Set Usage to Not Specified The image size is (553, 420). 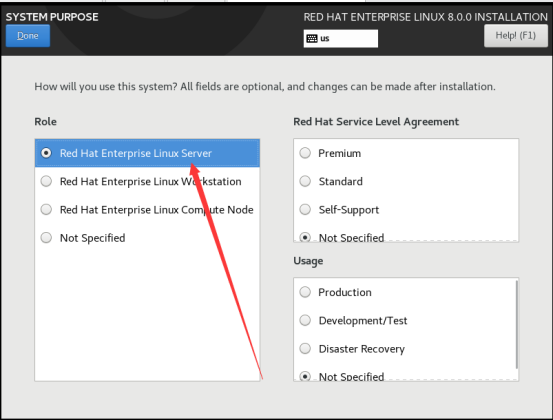(x=405, y=376)
